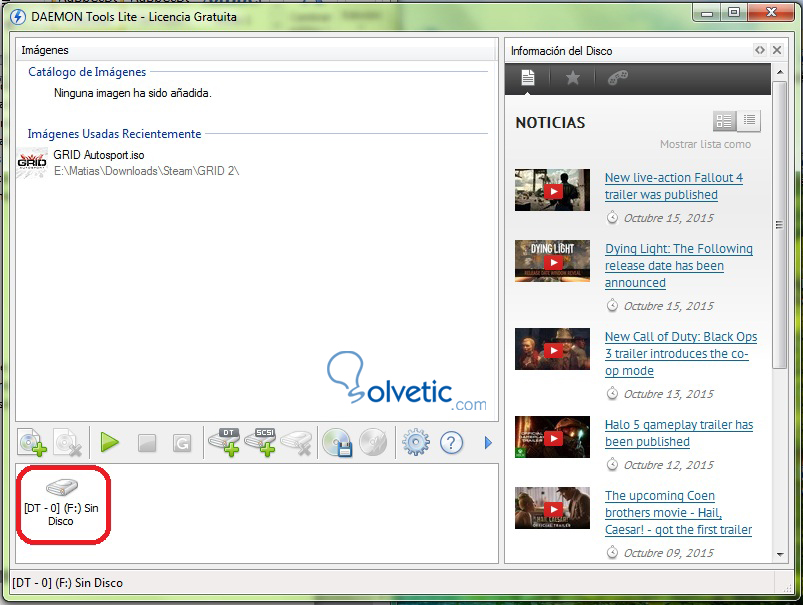Play Black Ops 3 video thumbnail
803x605 pixels.
tap(553, 349)
